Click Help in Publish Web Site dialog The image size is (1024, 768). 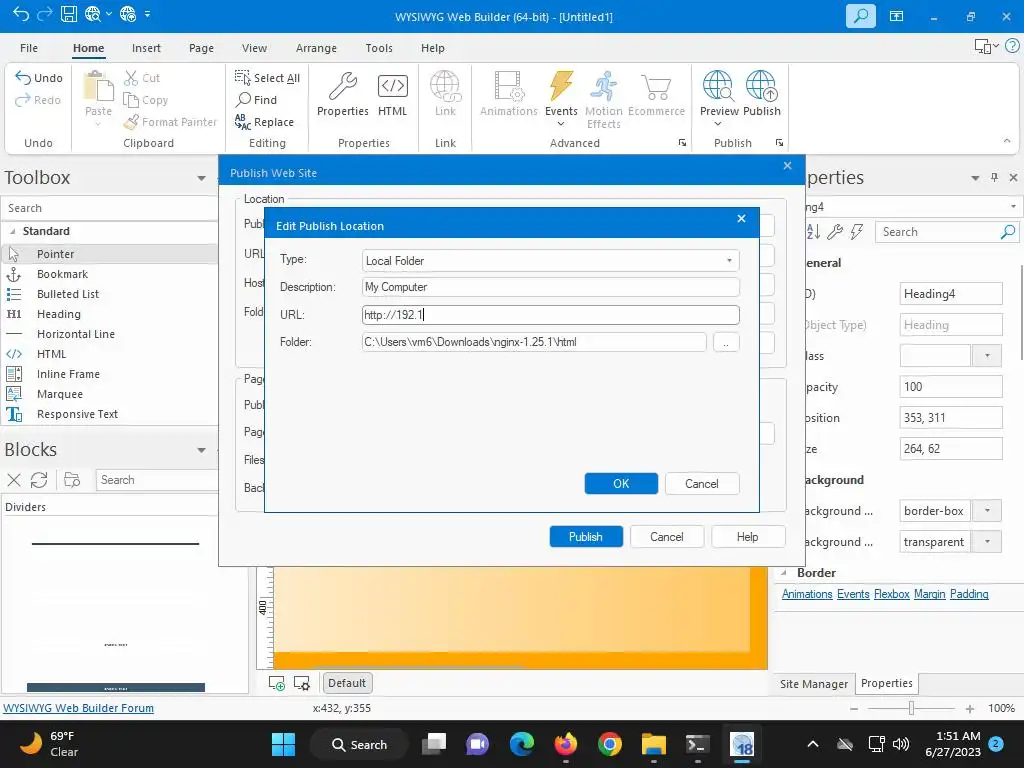(748, 537)
